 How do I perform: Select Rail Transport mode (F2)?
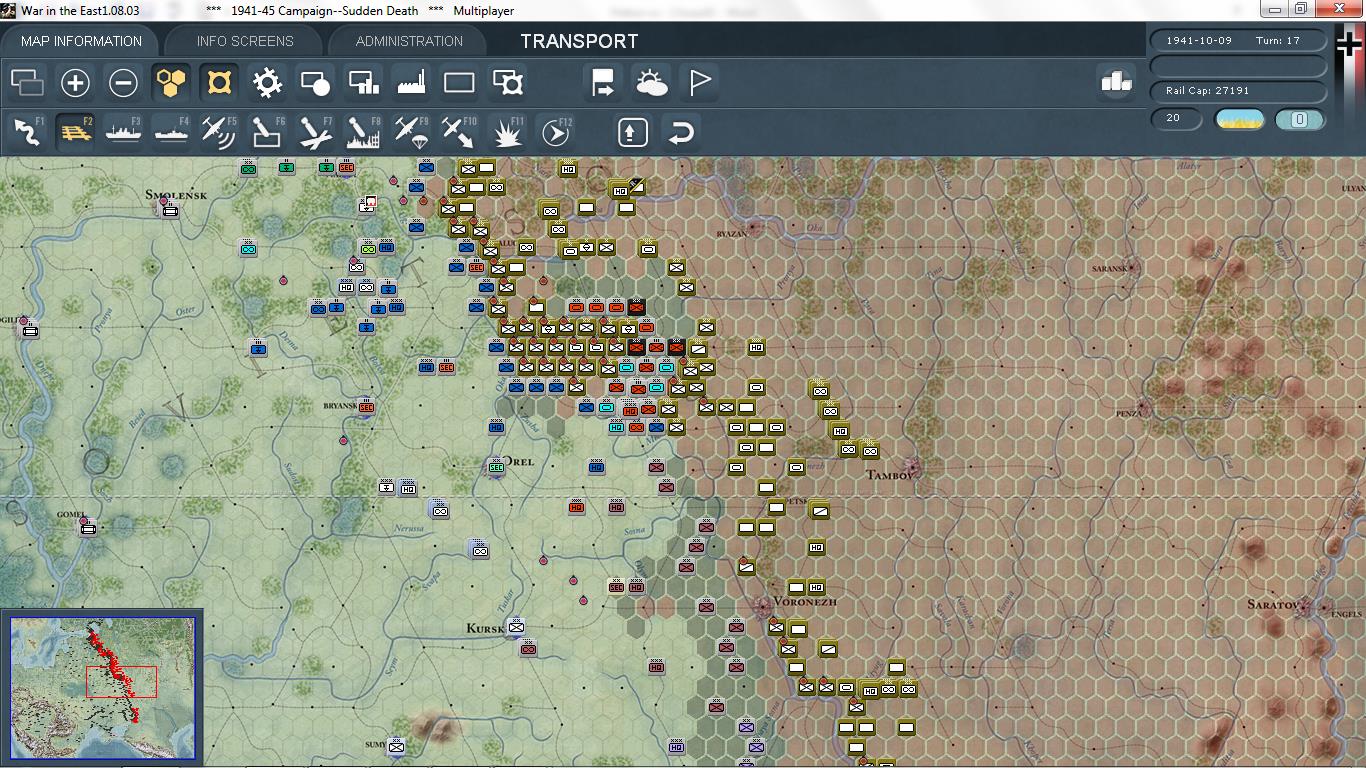click(x=75, y=132)
